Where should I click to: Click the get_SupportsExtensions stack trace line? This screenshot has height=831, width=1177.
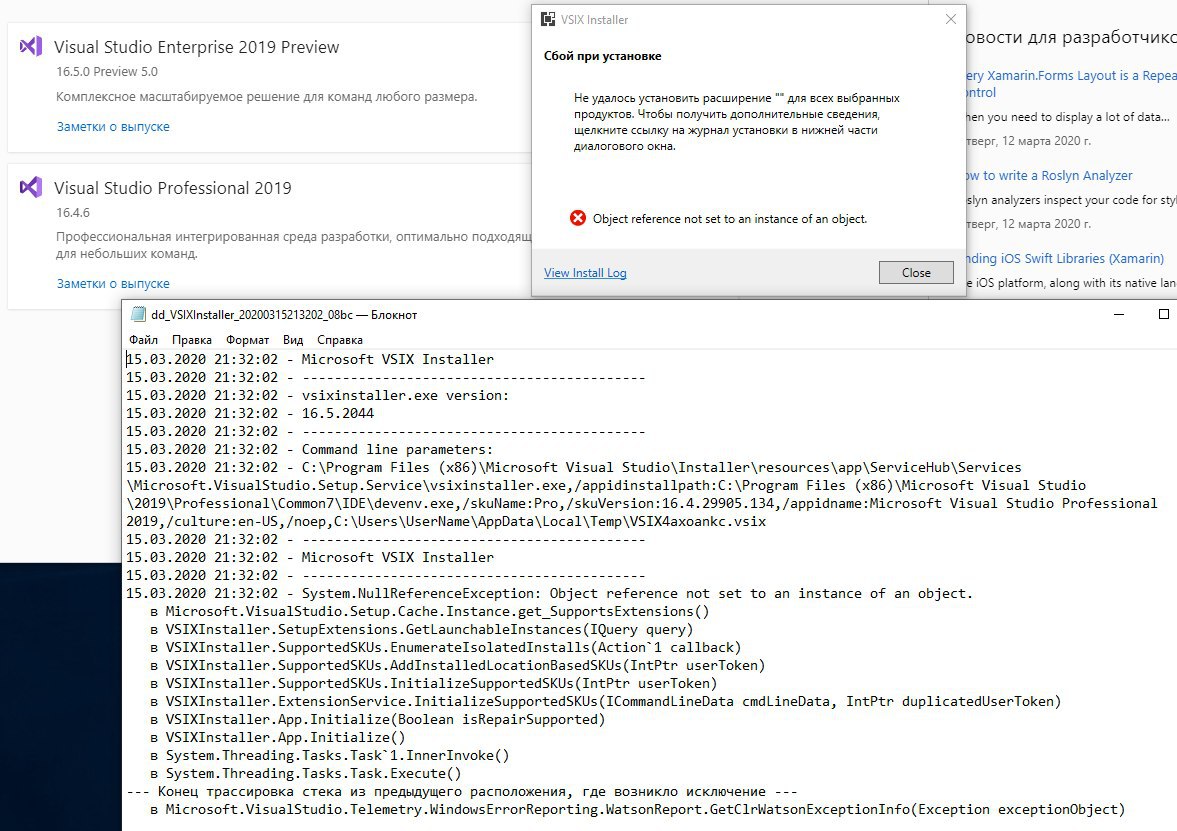[x=429, y=612]
